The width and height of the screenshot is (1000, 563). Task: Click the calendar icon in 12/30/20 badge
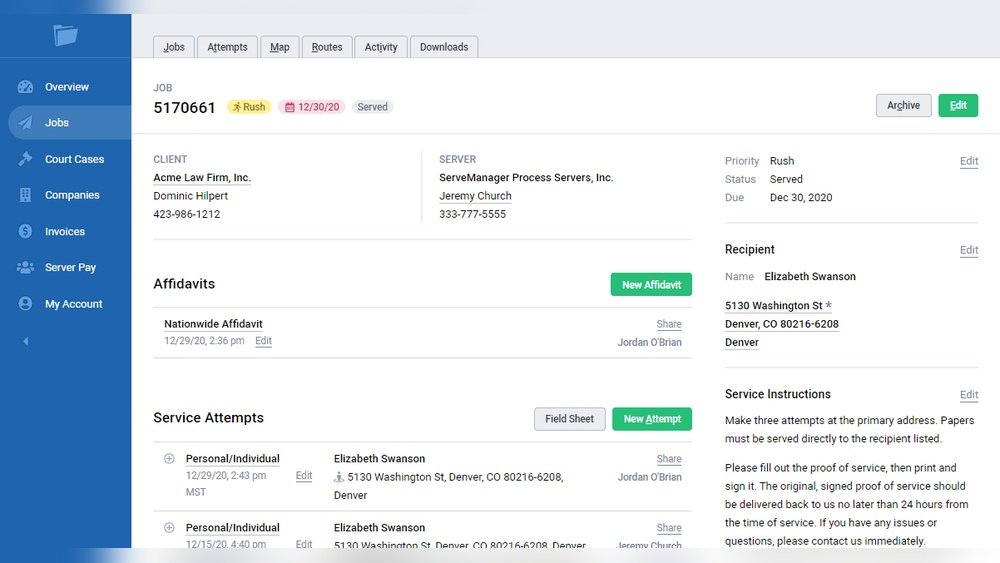[290, 107]
